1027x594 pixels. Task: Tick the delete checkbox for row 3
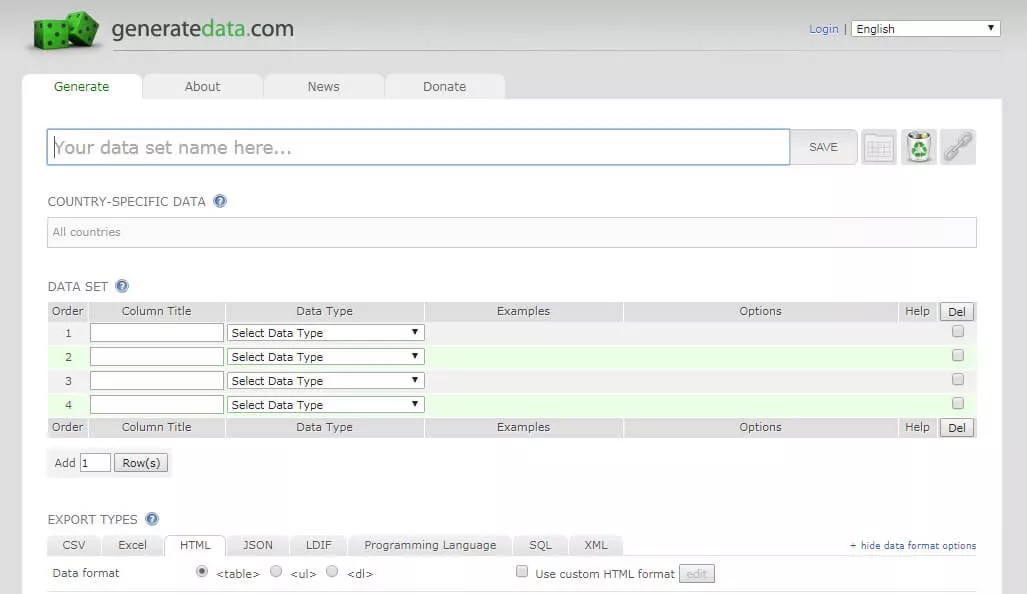point(958,379)
